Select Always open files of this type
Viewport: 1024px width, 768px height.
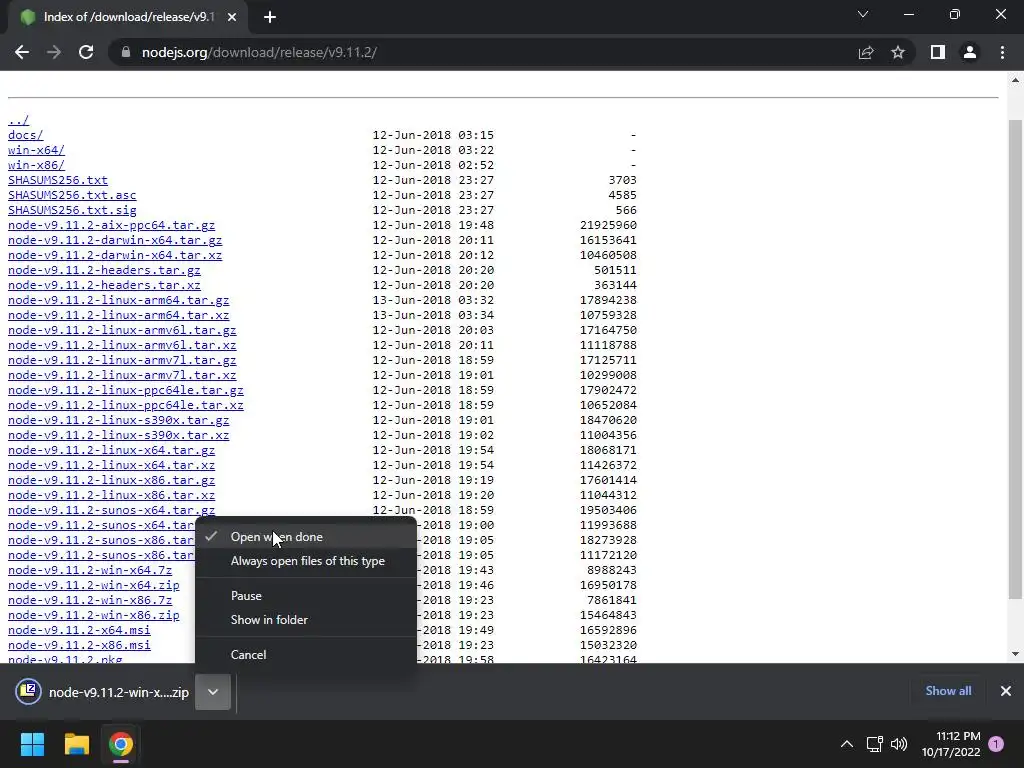[x=306, y=561]
